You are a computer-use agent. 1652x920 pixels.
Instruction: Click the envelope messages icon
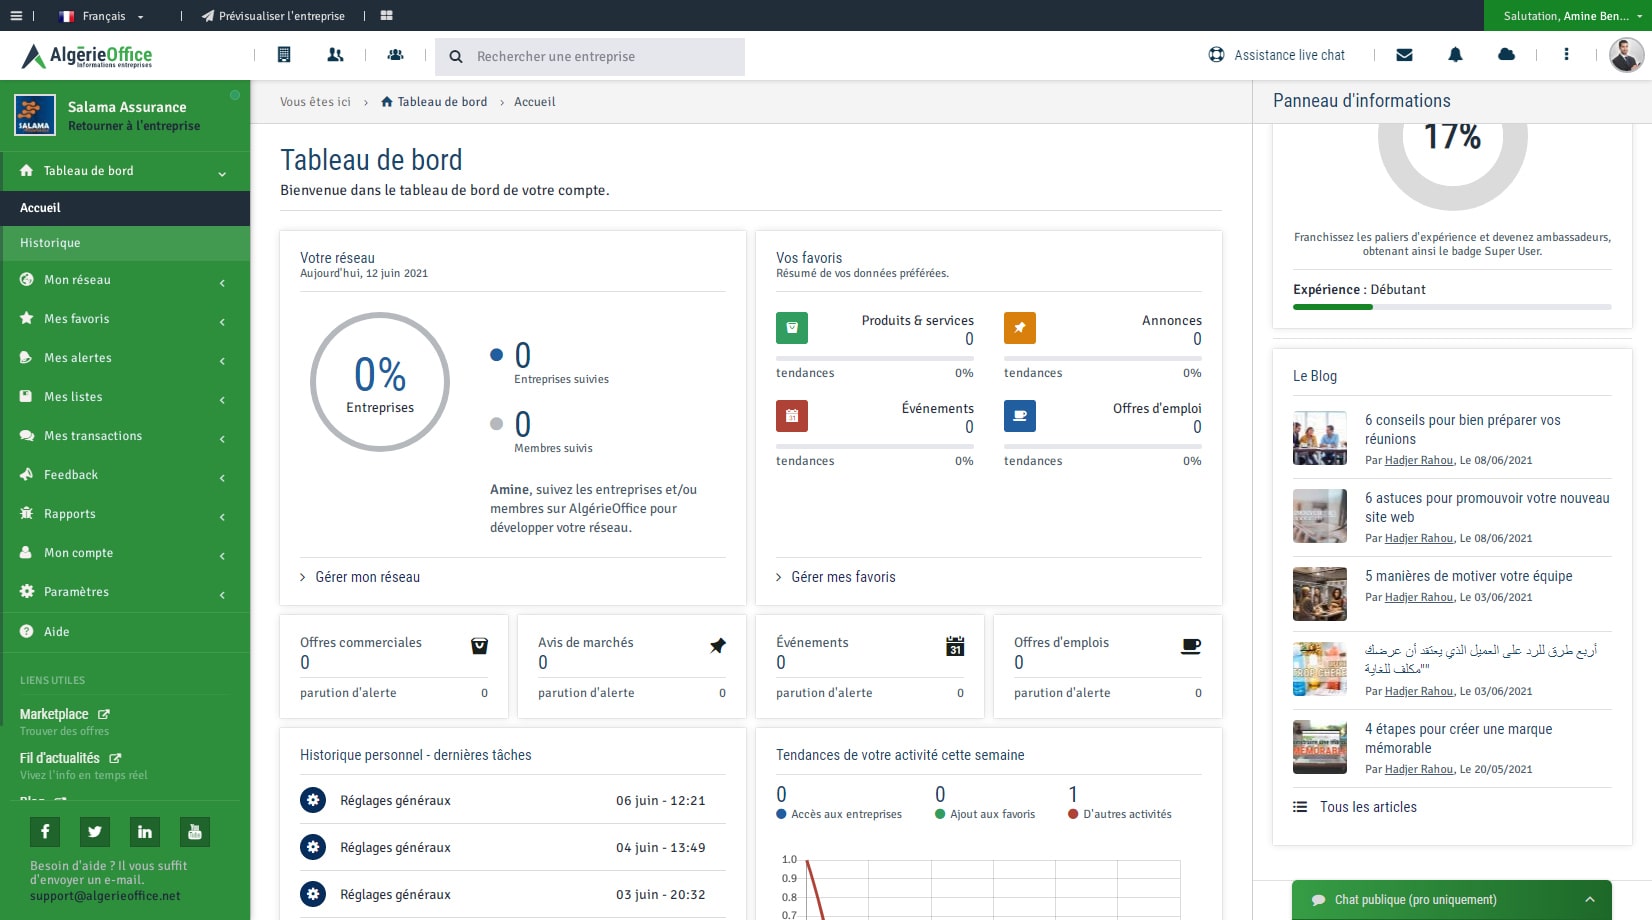point(1404,55)
